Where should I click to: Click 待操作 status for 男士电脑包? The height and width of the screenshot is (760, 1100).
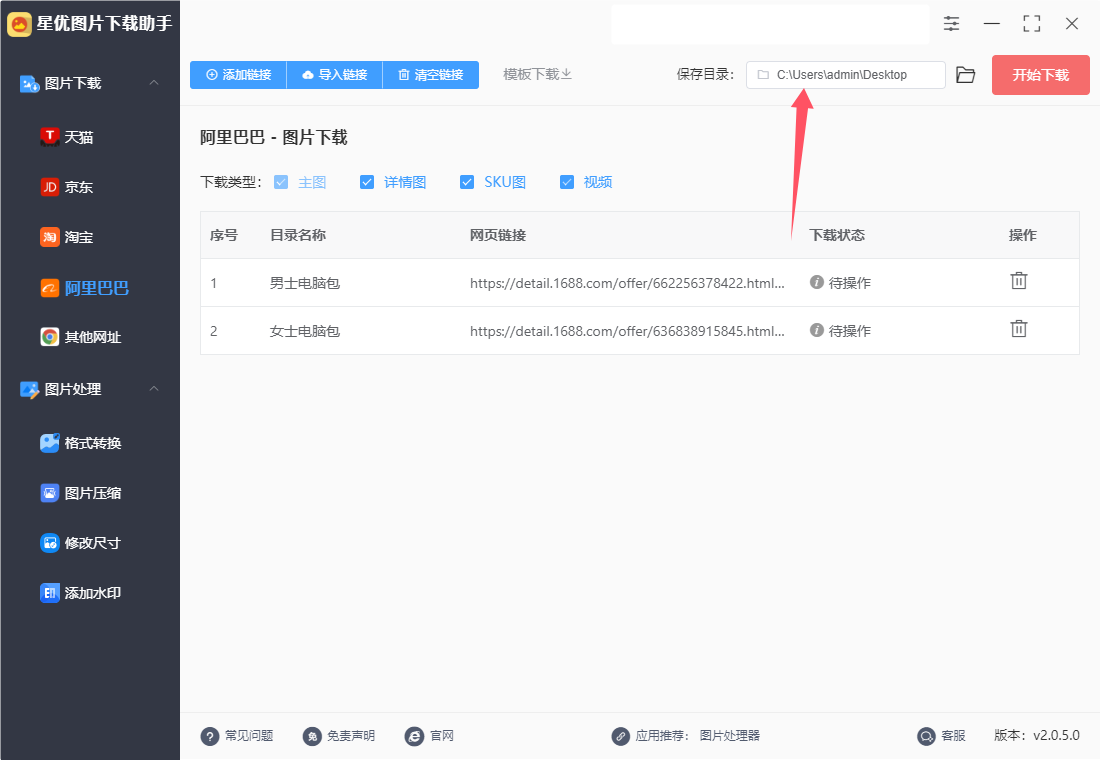tap(840, 283)
